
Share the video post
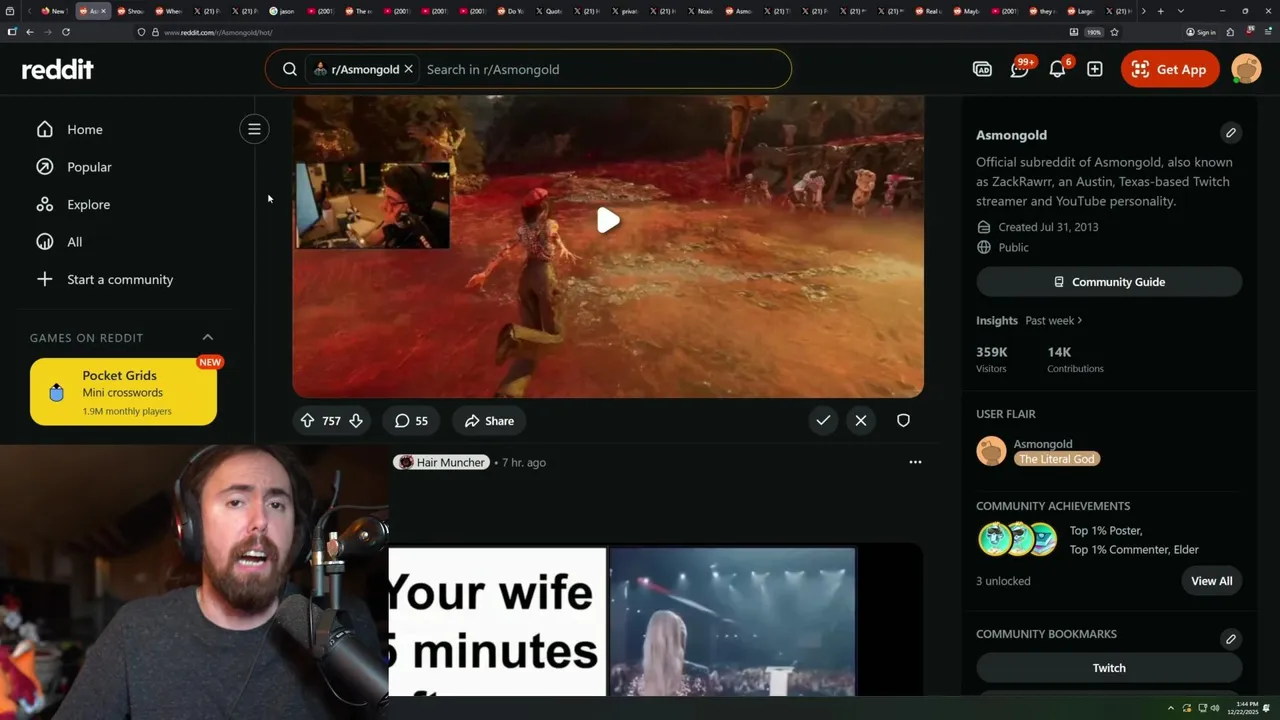[x=489, y=421]
